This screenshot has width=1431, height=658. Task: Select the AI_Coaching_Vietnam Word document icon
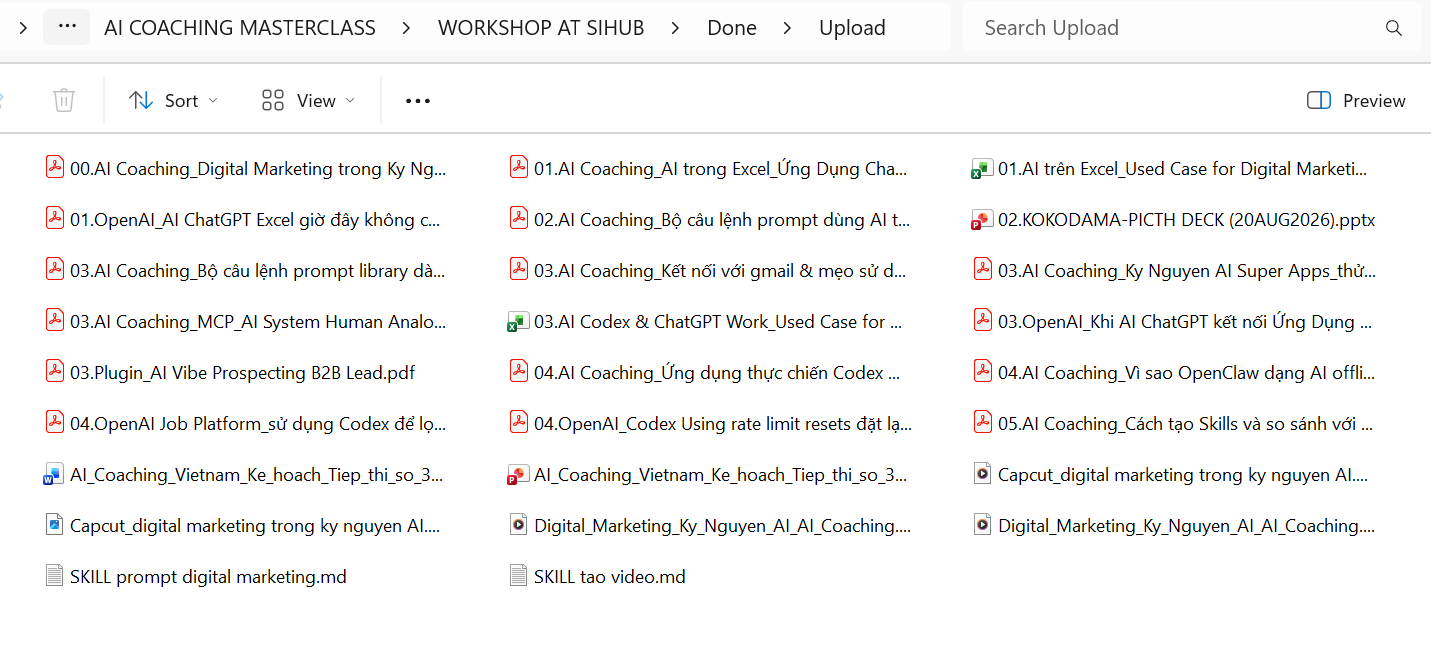pyautogui.click(x=54, y=475)
